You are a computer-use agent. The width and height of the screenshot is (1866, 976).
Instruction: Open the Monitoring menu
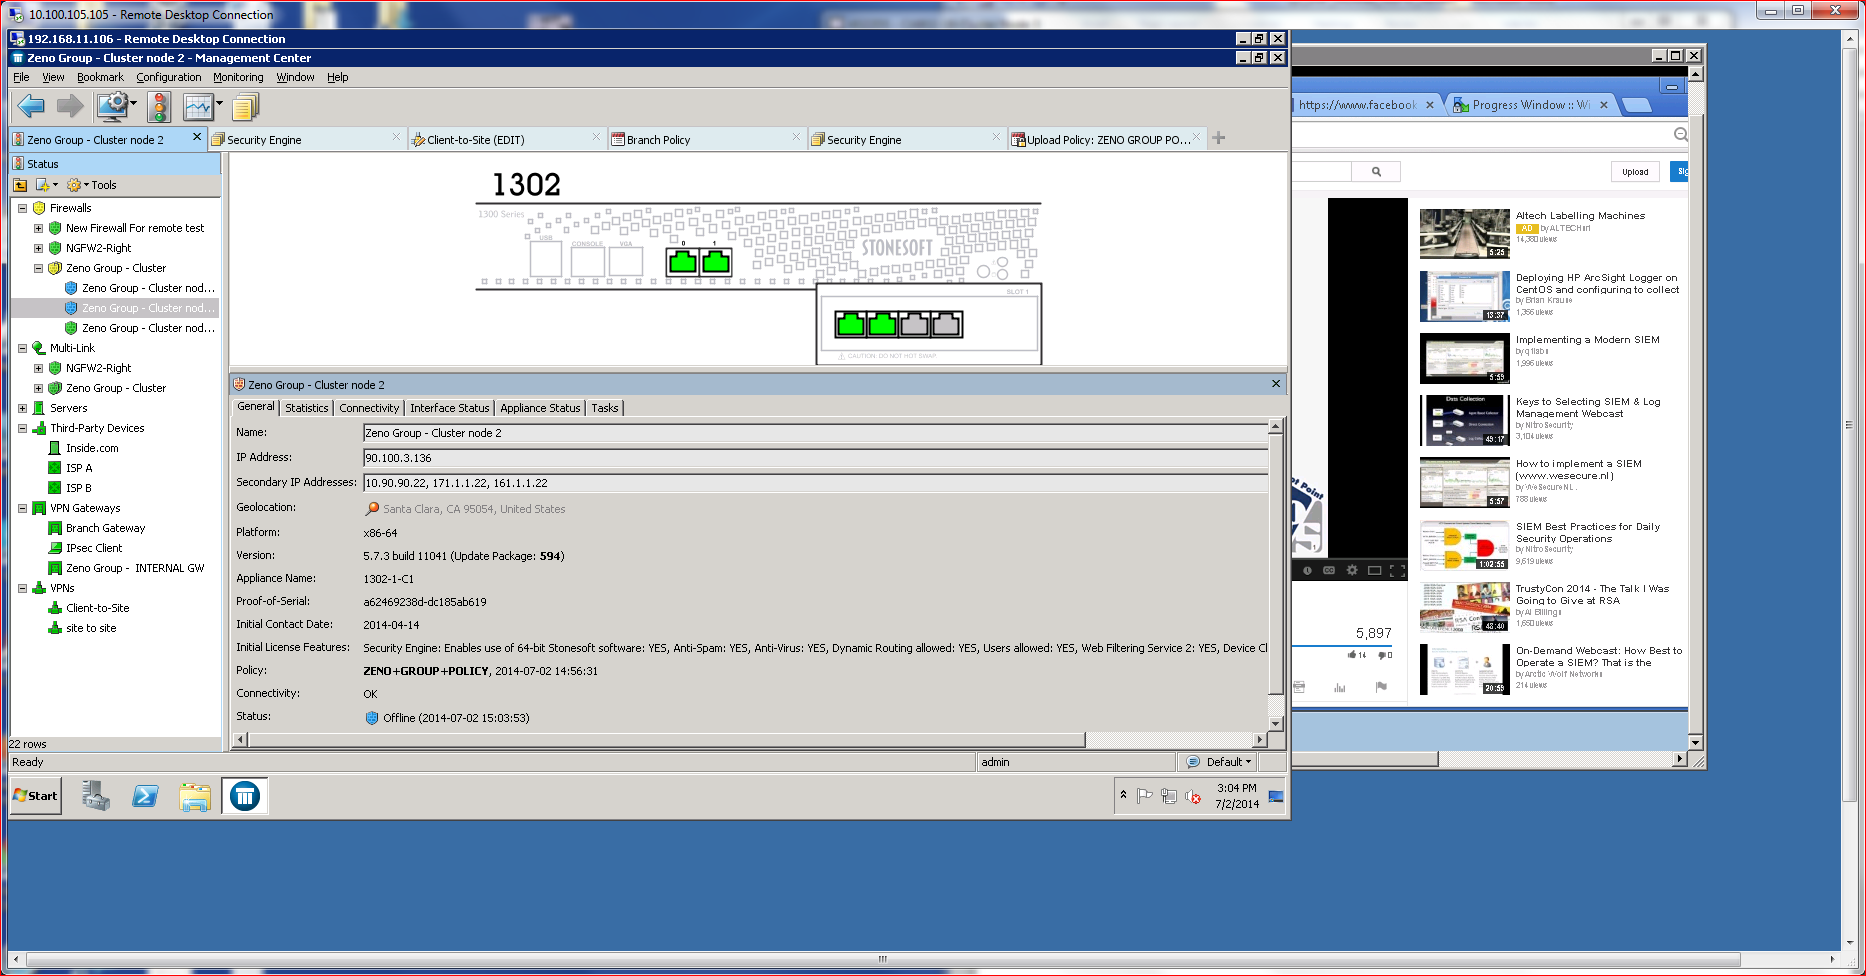pyautogui.click(x=238, y=77)
